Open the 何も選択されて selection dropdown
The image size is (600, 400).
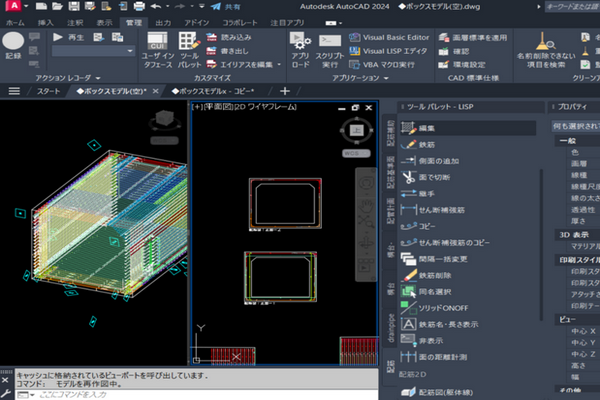click(576, 126)
